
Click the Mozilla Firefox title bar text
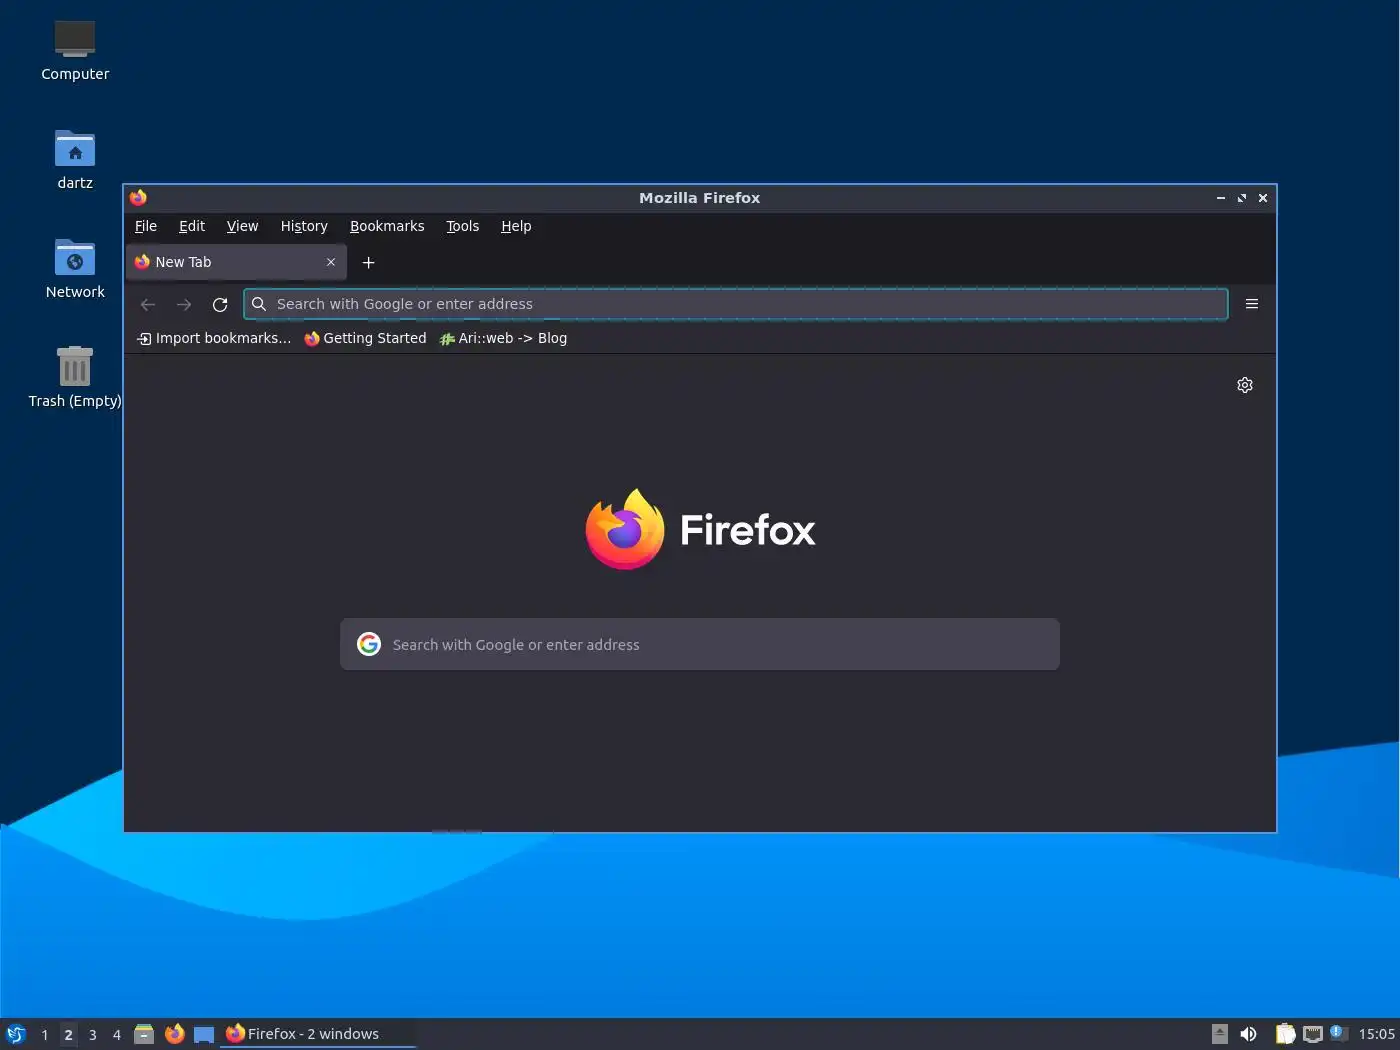coord(699,198)
